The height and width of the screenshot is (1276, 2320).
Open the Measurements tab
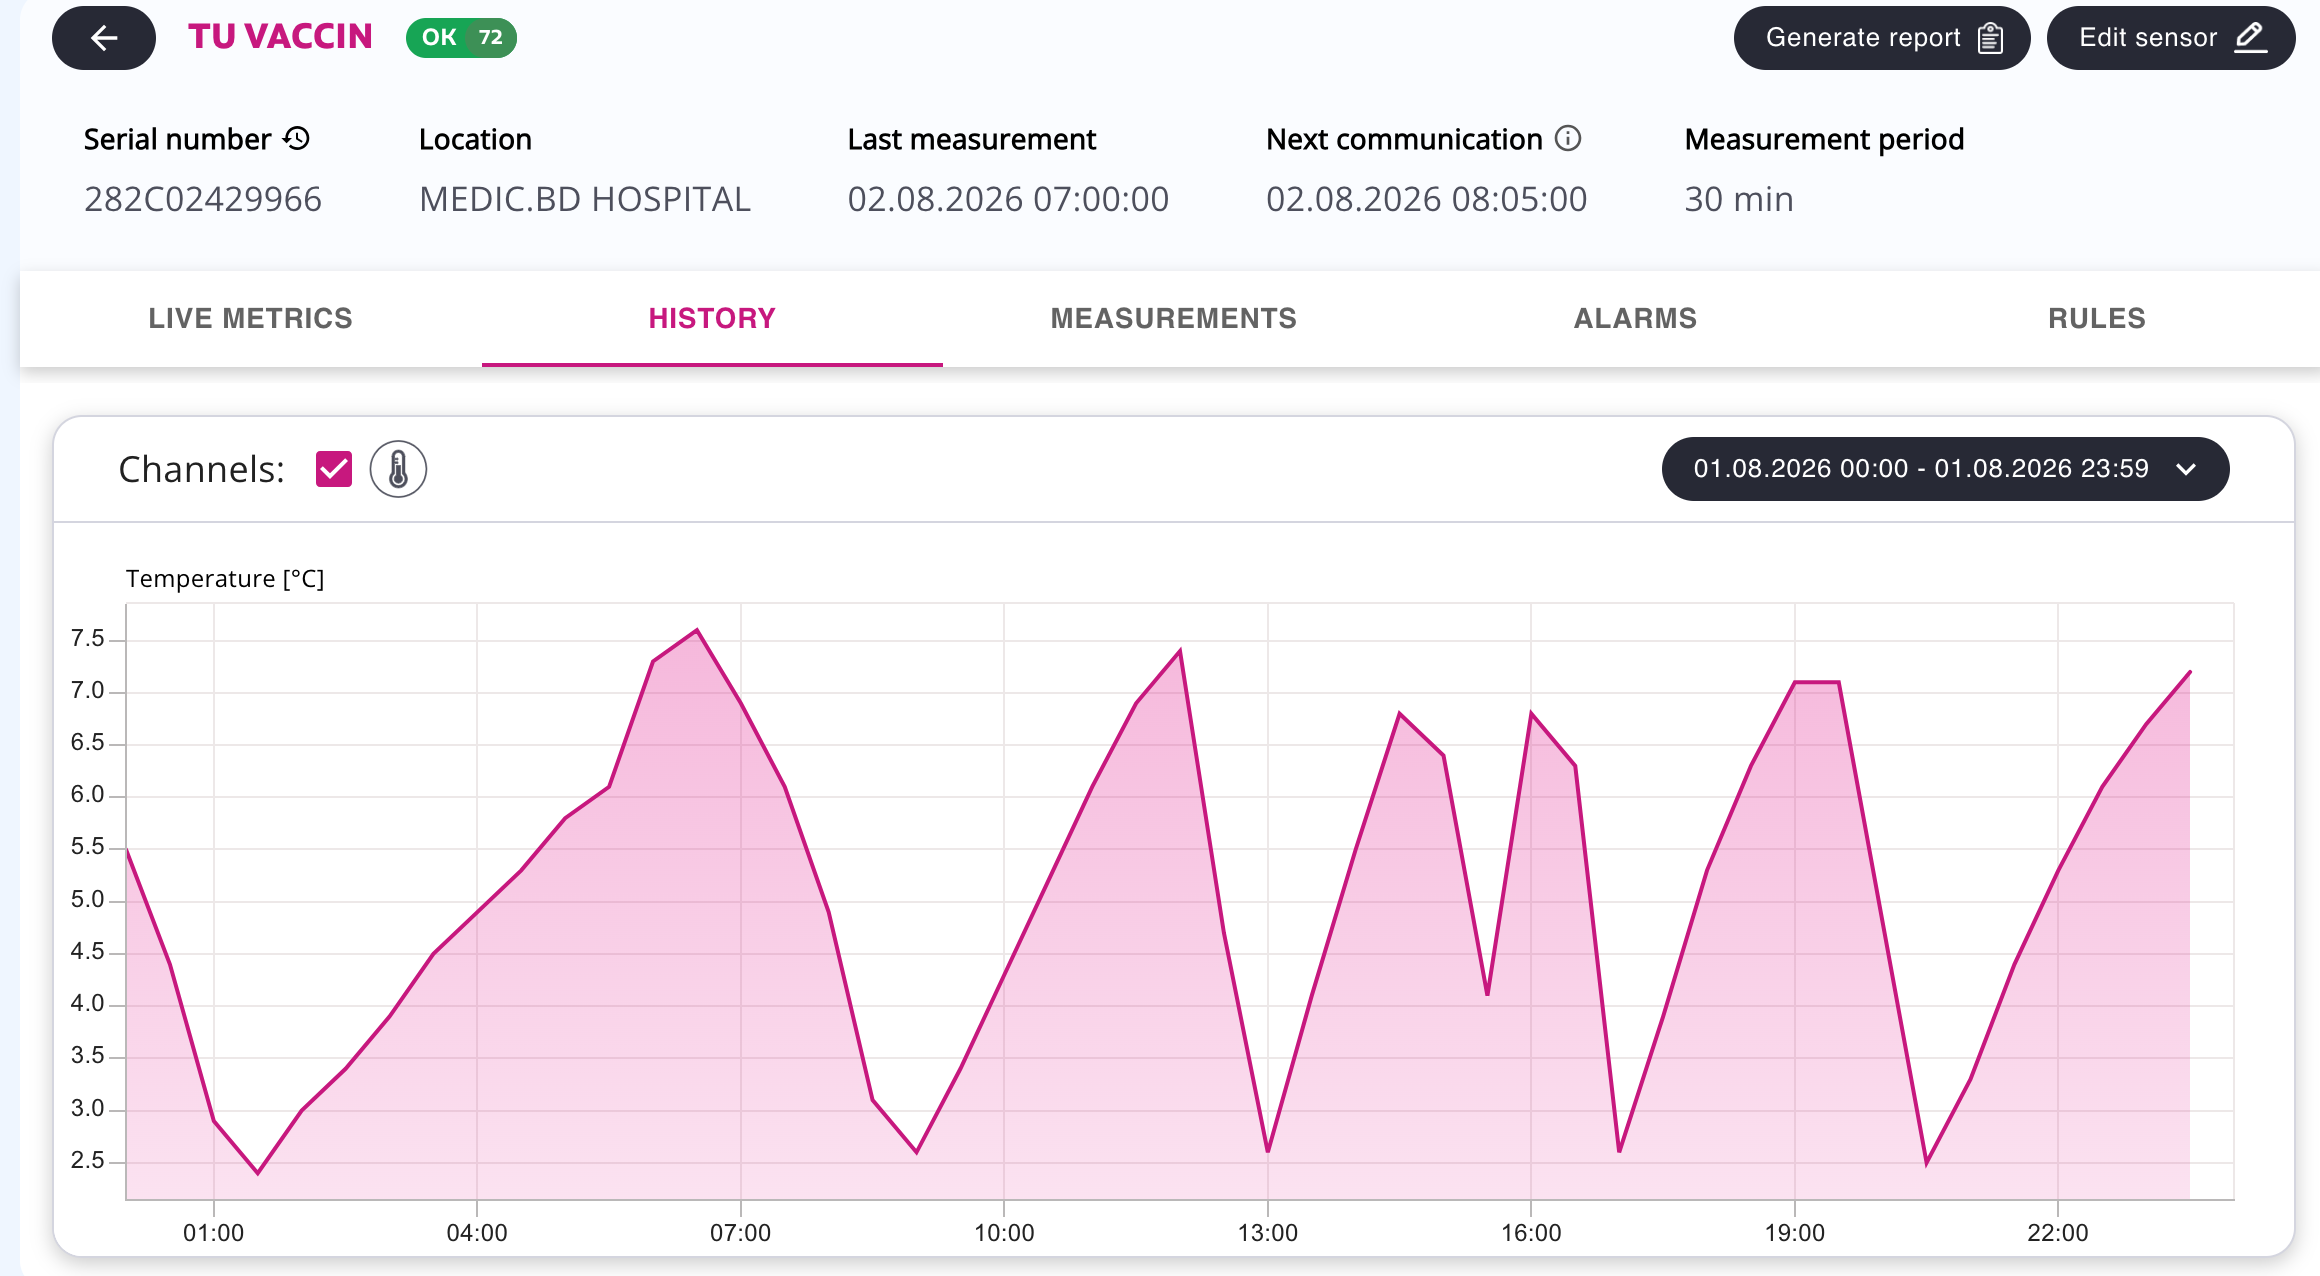point(1174,318)
